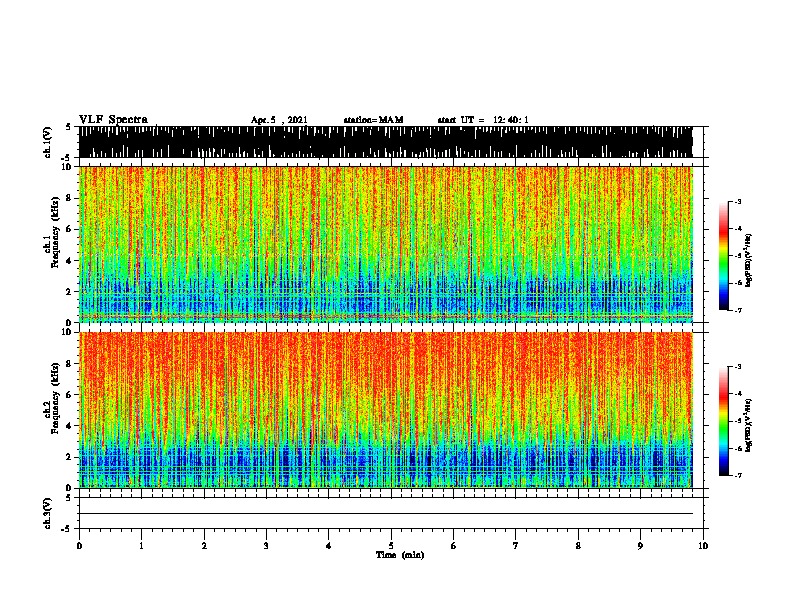Click the '4' kHz tick of ch.1 spectrogram

(70, 261)
